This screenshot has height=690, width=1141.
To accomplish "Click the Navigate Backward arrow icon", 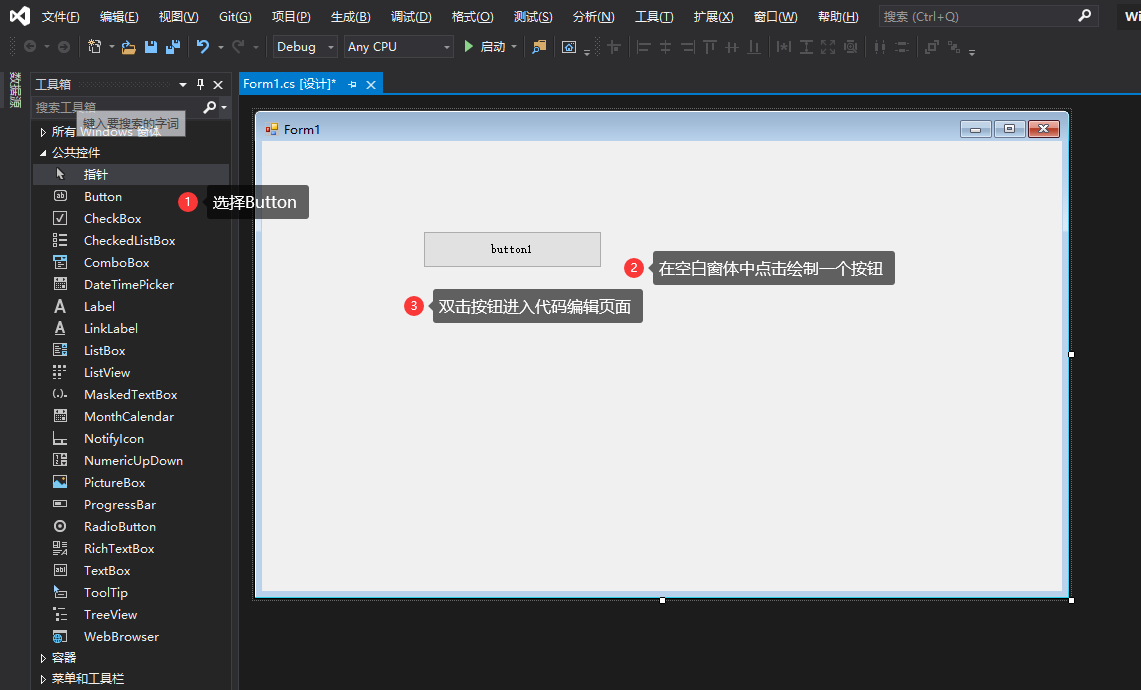I will point(30,47).
